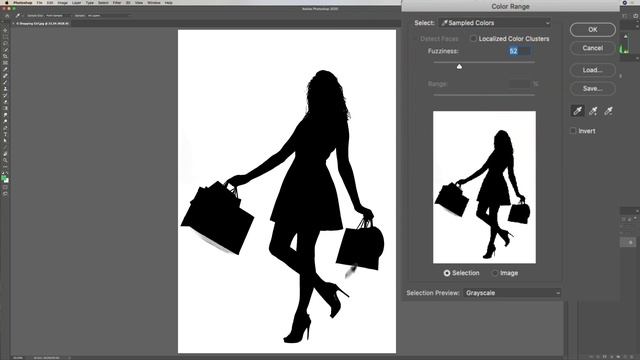Click the Load... button
640x360 pixels.
click(x=593, y=70)
